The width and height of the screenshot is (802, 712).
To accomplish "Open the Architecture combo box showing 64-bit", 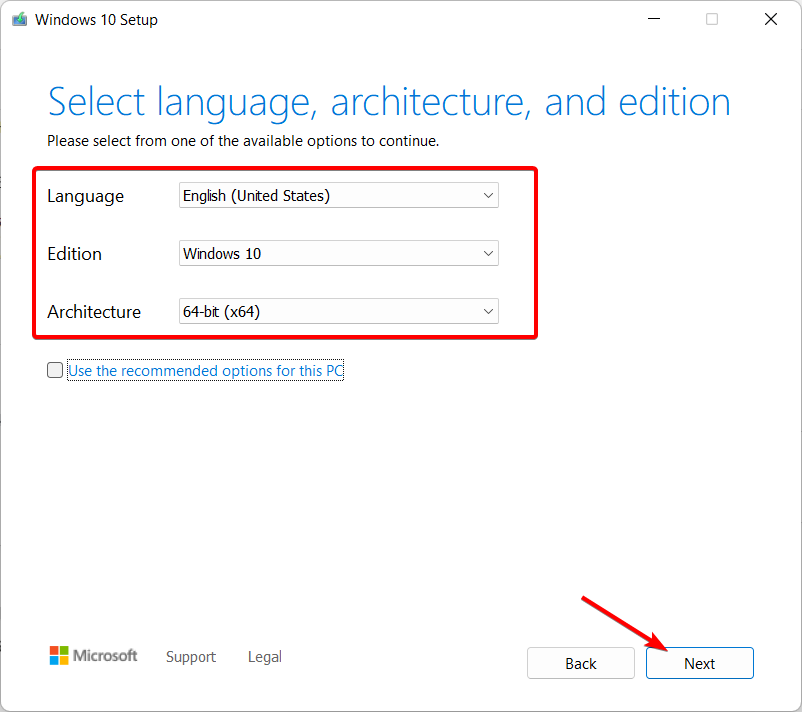I will coord(339,311).
